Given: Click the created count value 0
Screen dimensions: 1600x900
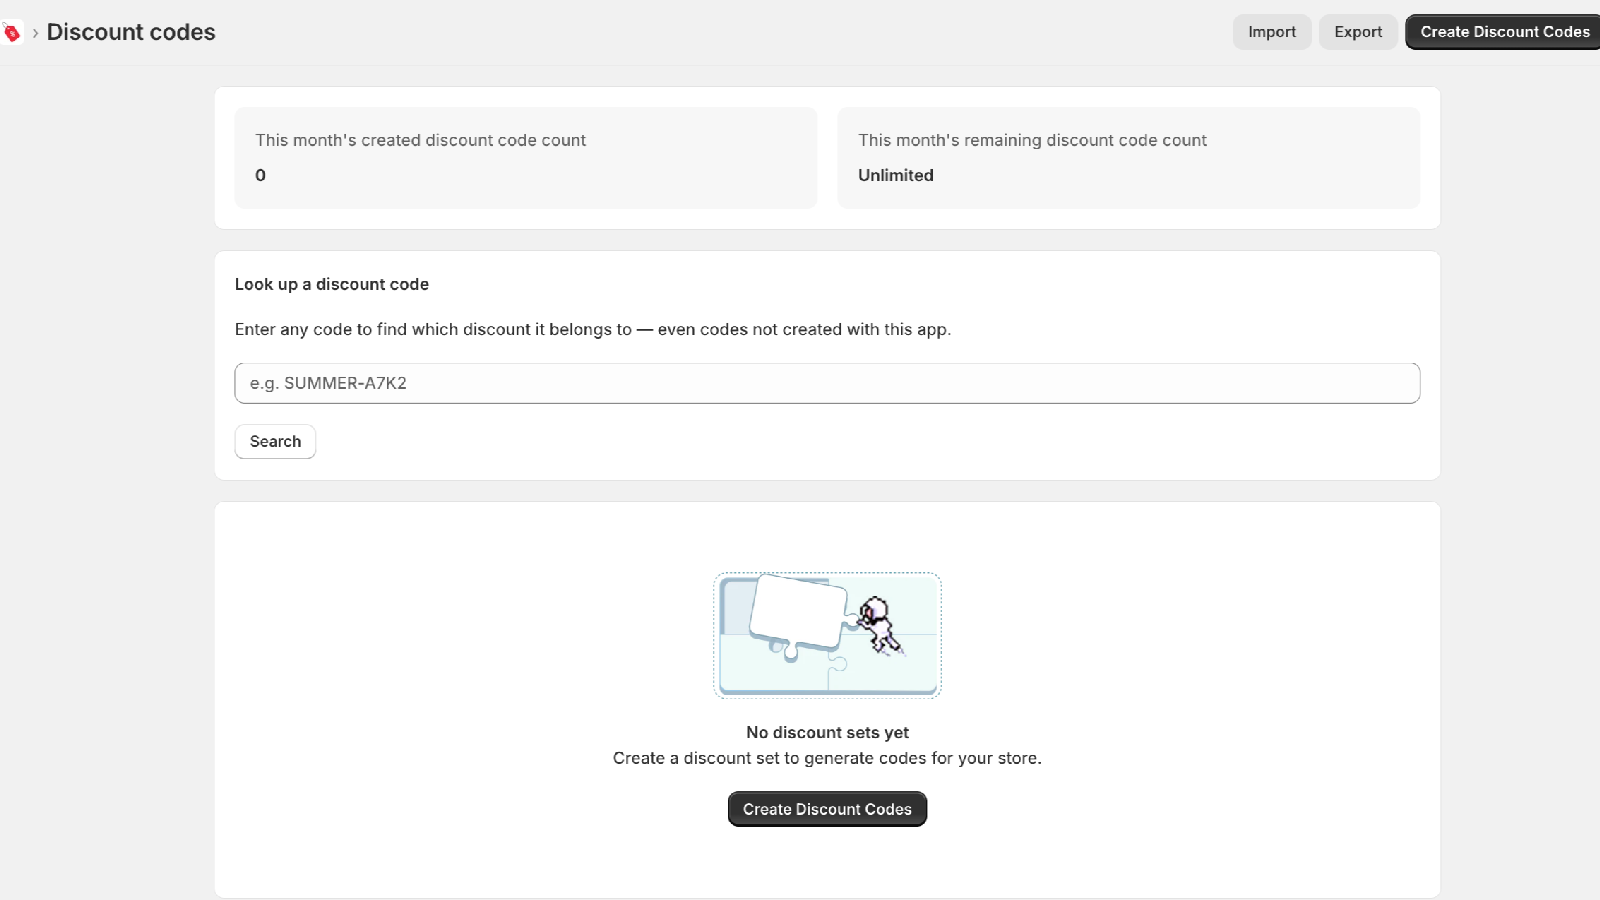Looking at the screenshot, I should click(261, 175).
